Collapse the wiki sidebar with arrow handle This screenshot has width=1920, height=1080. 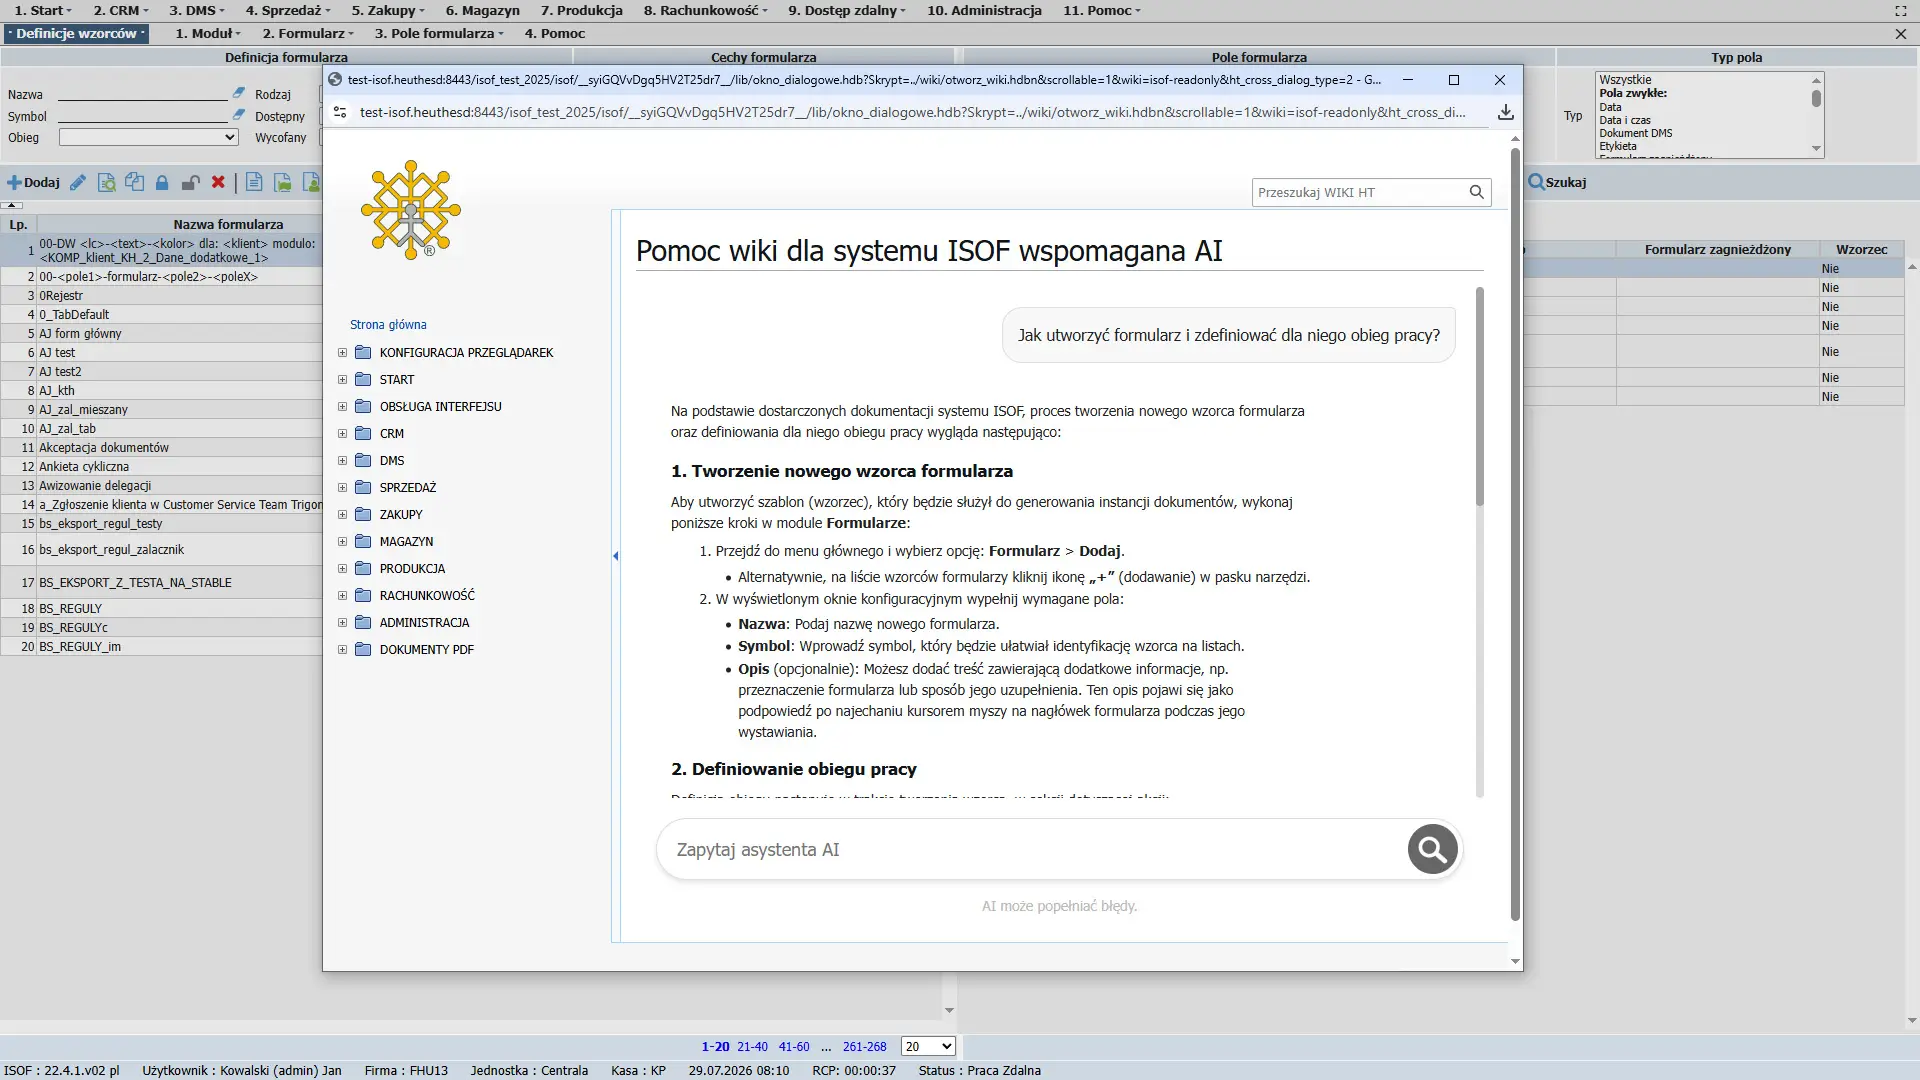click(x=615, y=556)
